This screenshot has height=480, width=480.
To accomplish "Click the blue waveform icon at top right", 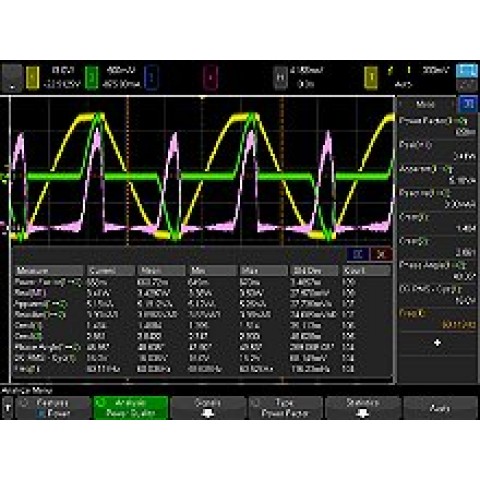I will click(x=467, y=71).
